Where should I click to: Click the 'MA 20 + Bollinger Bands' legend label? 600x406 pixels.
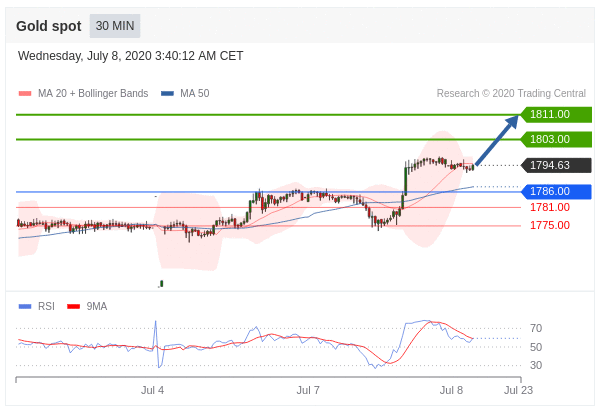(x=93, y=93)
